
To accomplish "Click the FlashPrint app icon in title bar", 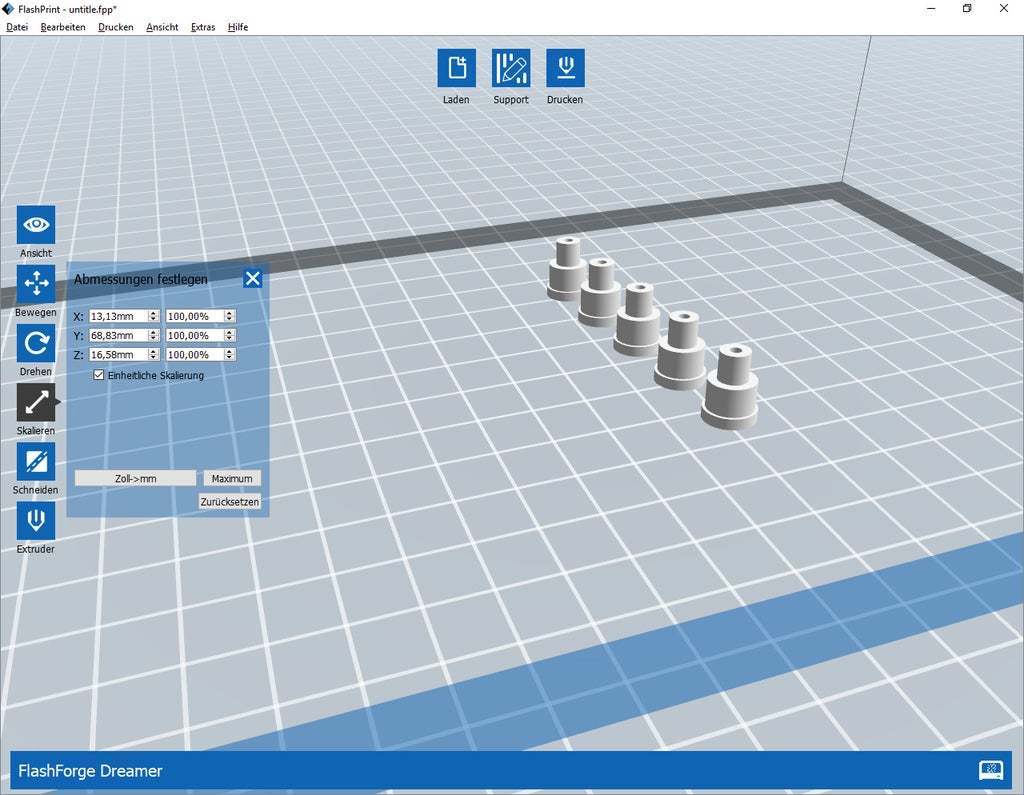I will click(x=8, y=9).
